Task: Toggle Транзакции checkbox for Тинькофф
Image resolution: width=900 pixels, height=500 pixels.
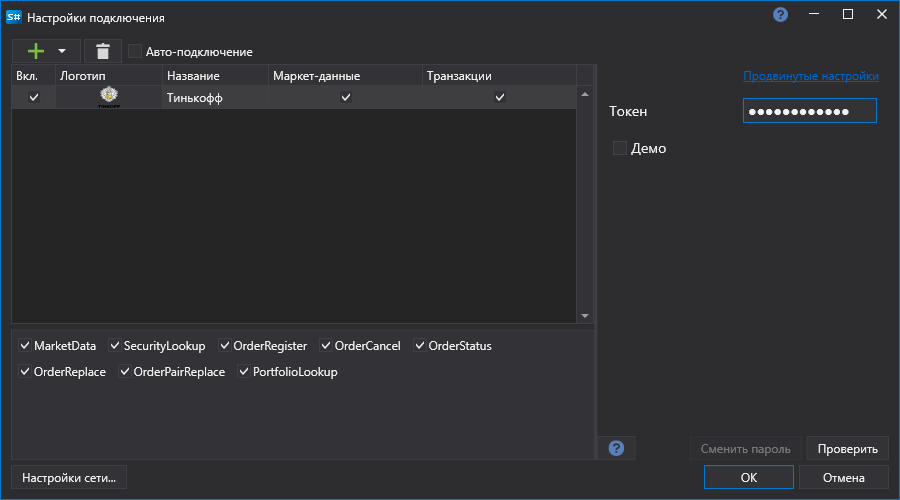Action: [x=499, y=97]
